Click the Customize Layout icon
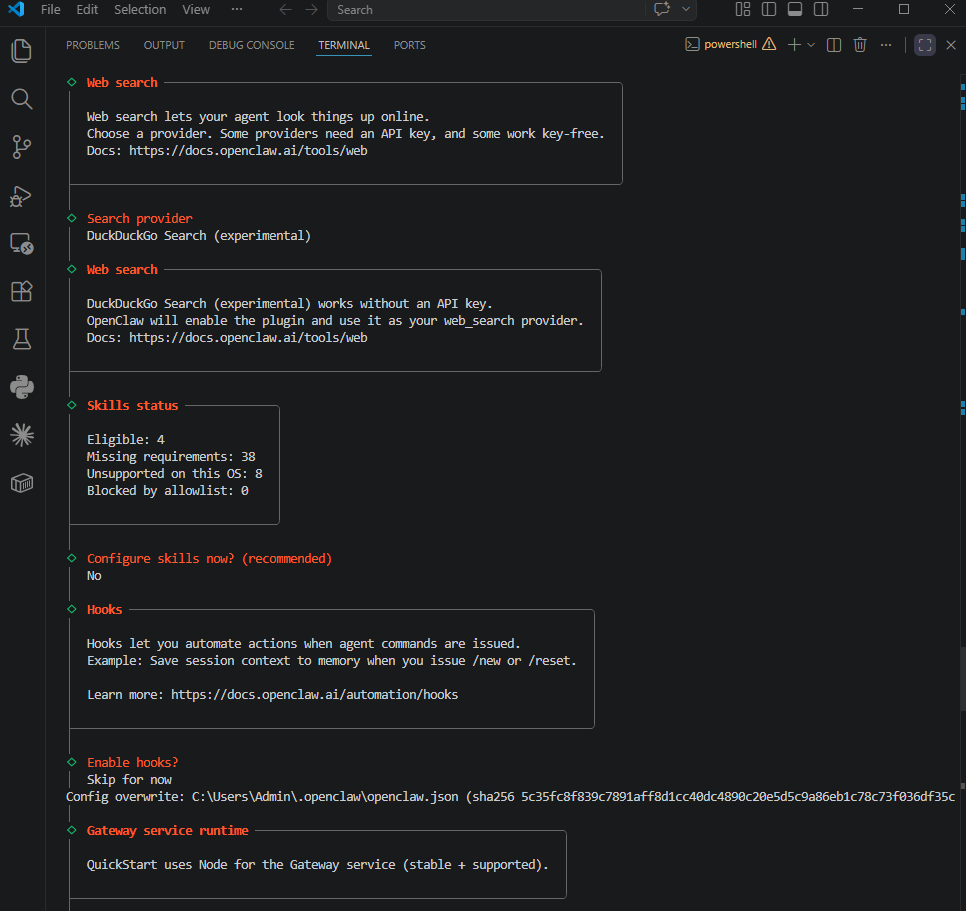 click(743, 9)
